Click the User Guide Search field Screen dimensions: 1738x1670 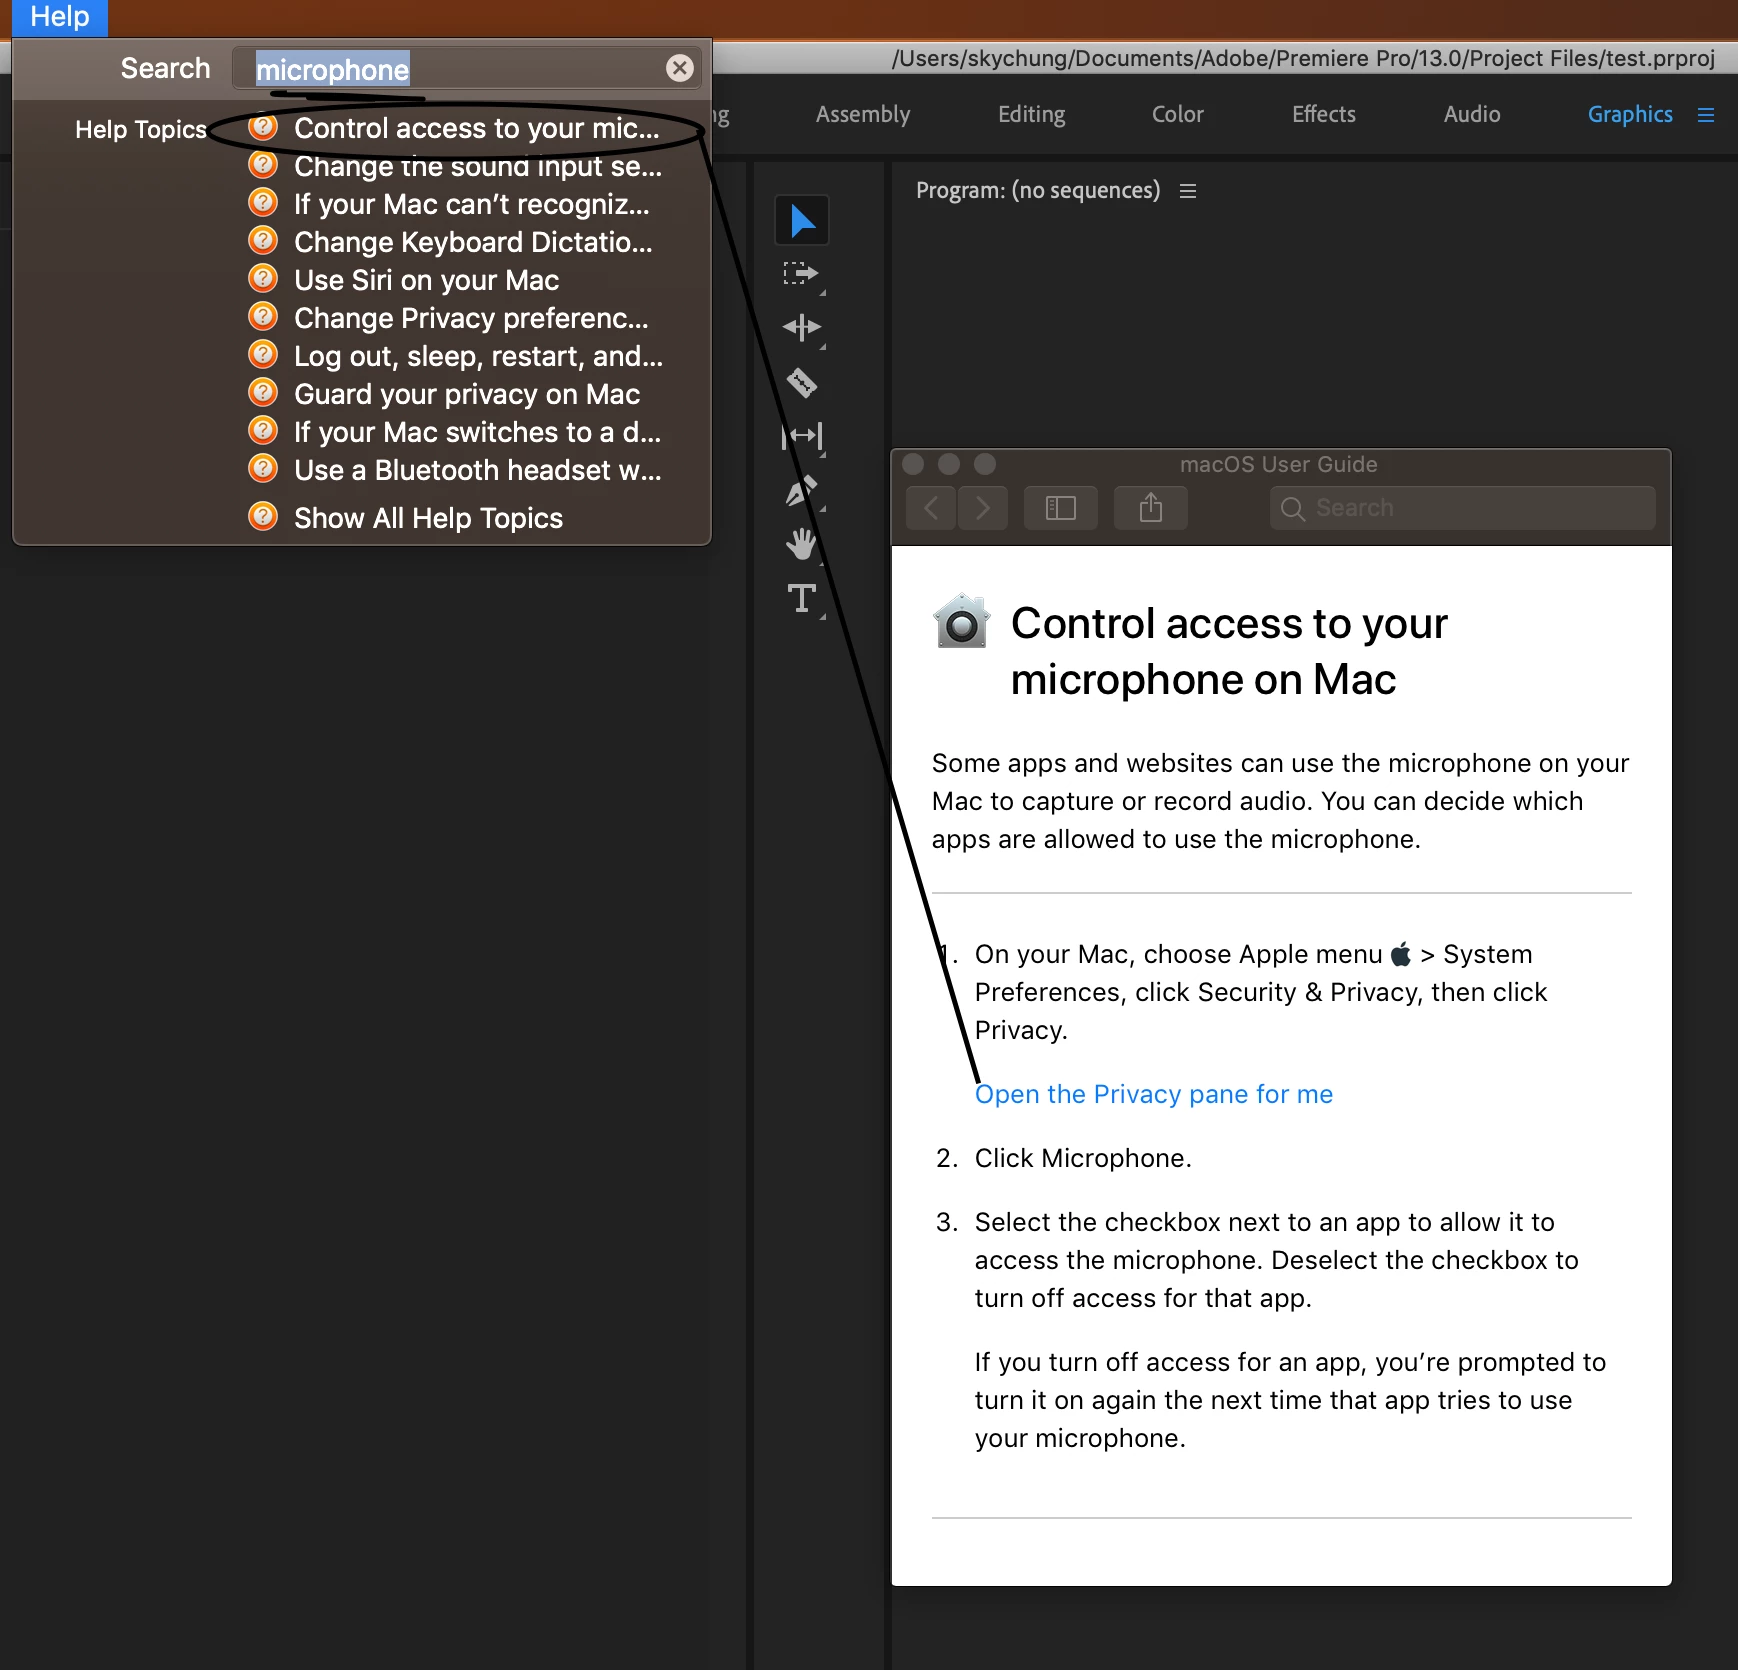(x=1463, y=508)
